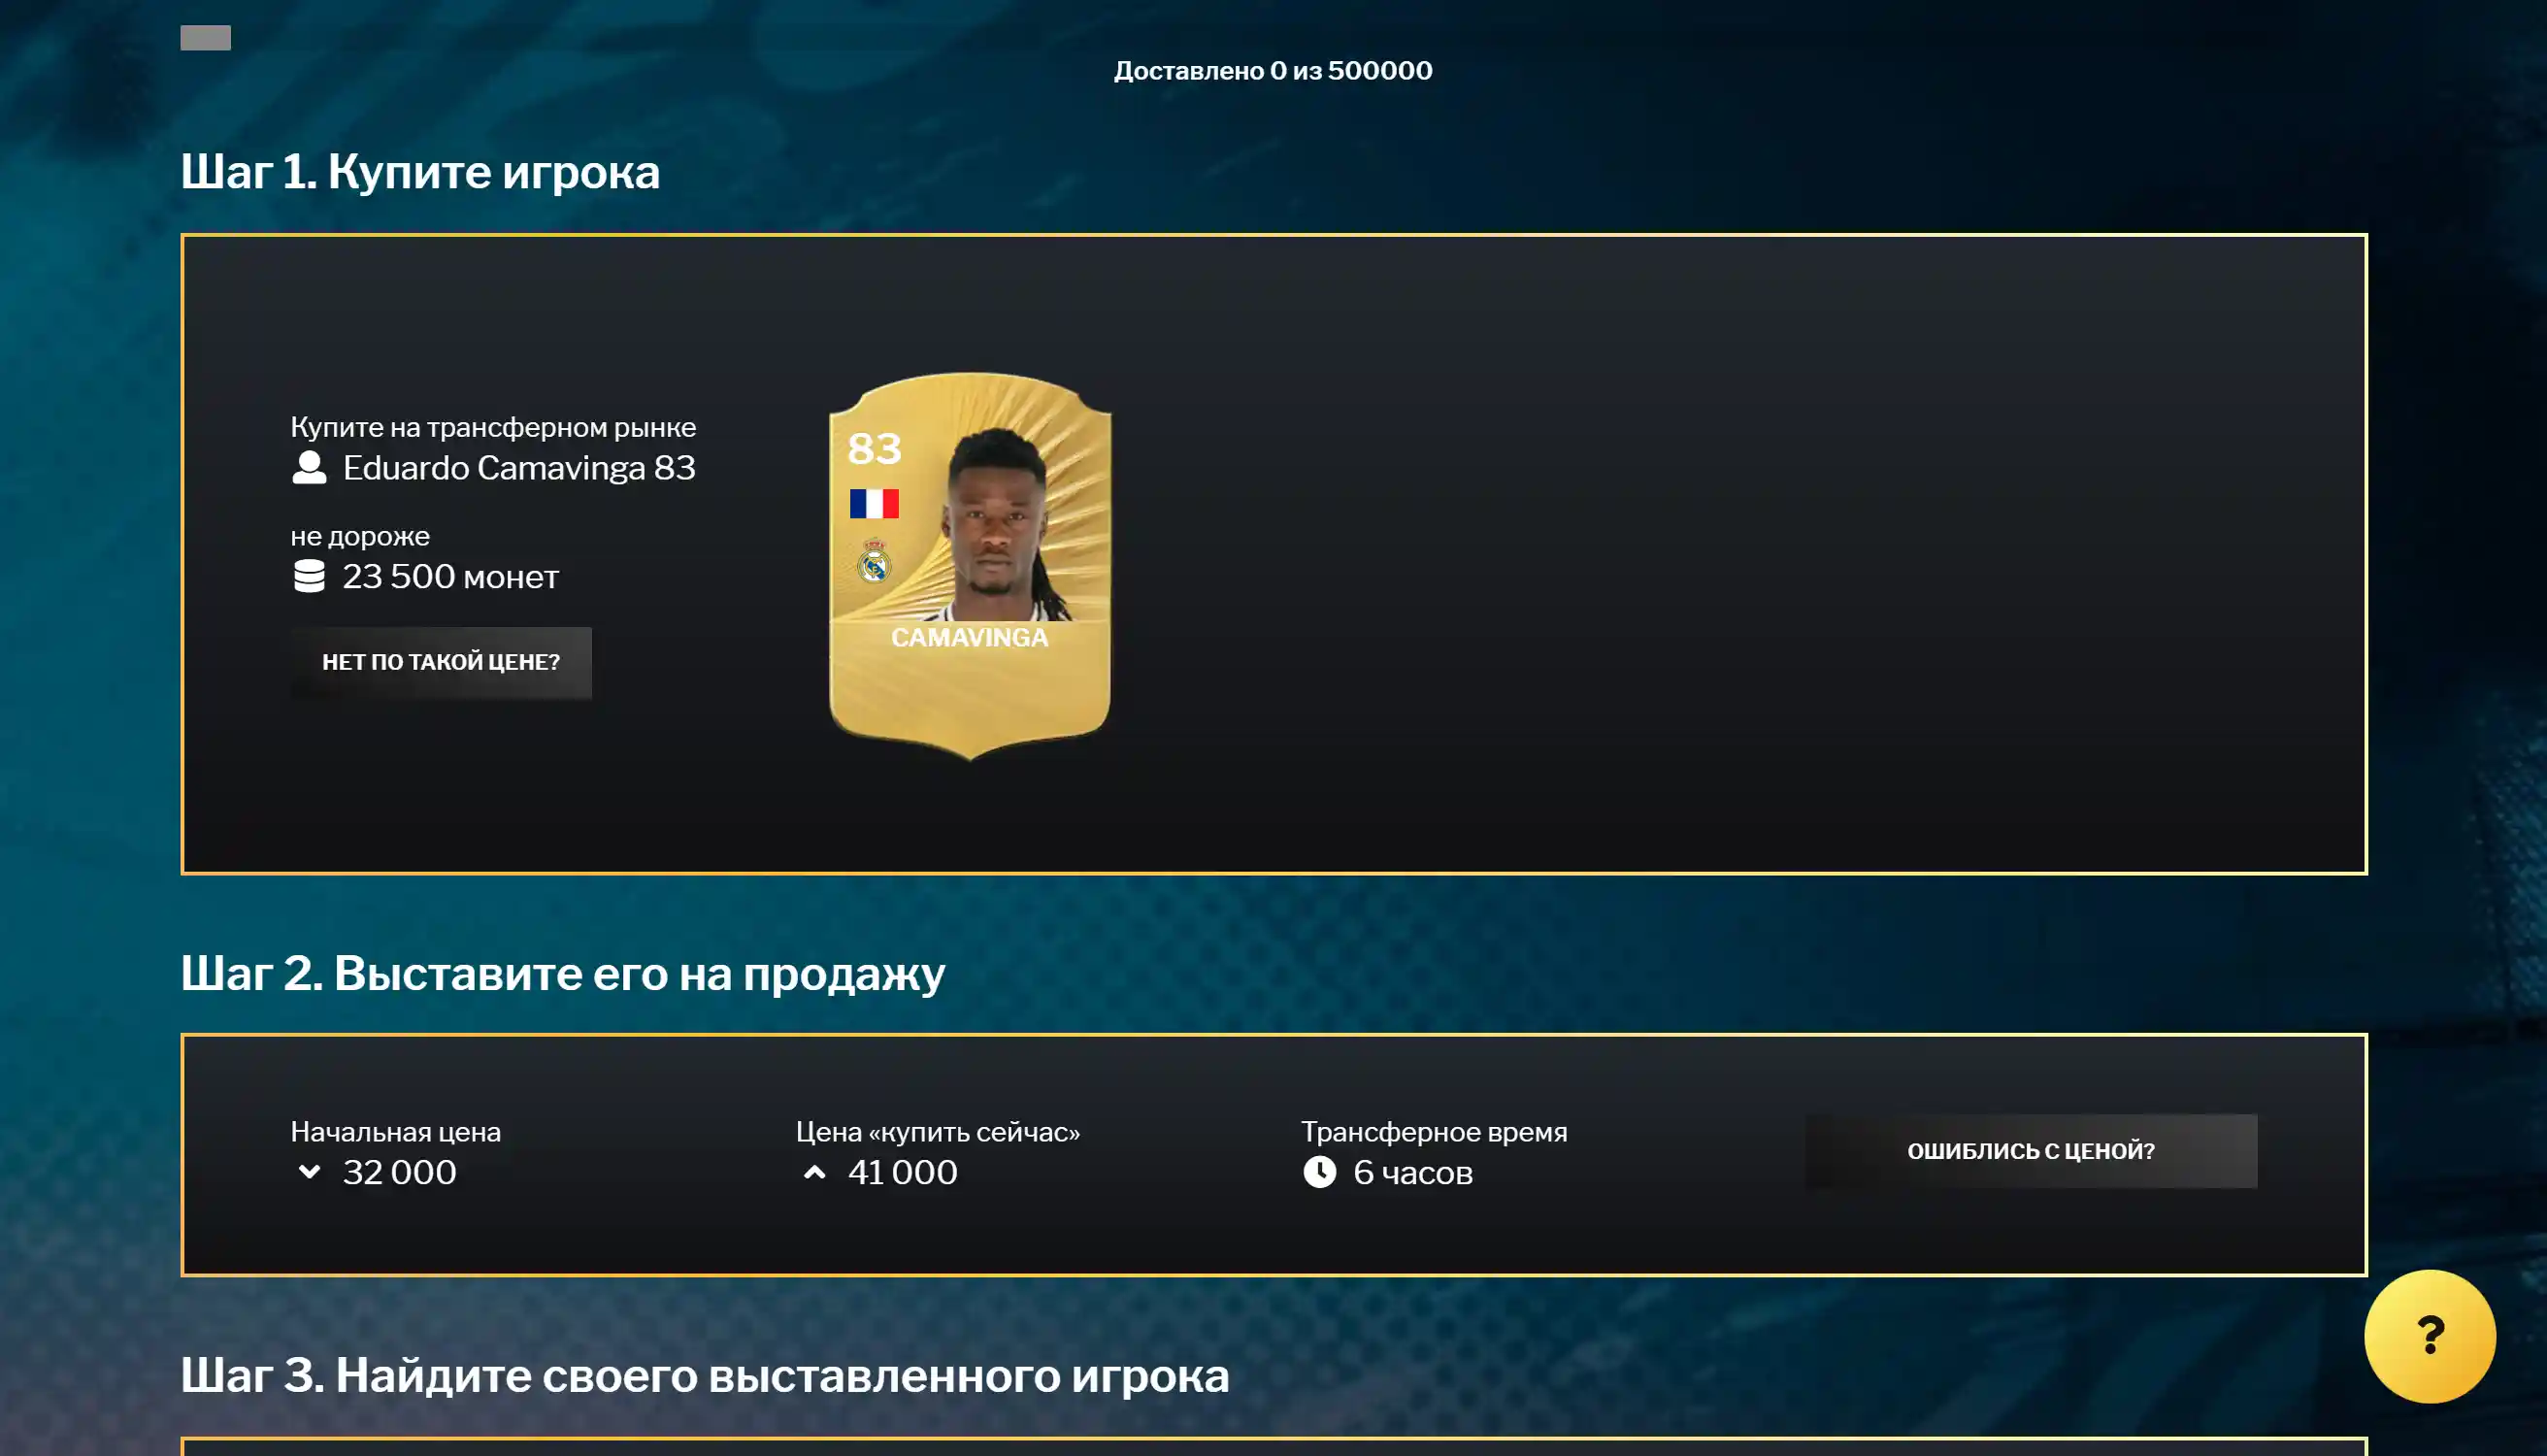The width and height of the screenshot is (2547, 1456).
Task: Click the «Нет по такой цене?» button
Action: click(441, 662)
